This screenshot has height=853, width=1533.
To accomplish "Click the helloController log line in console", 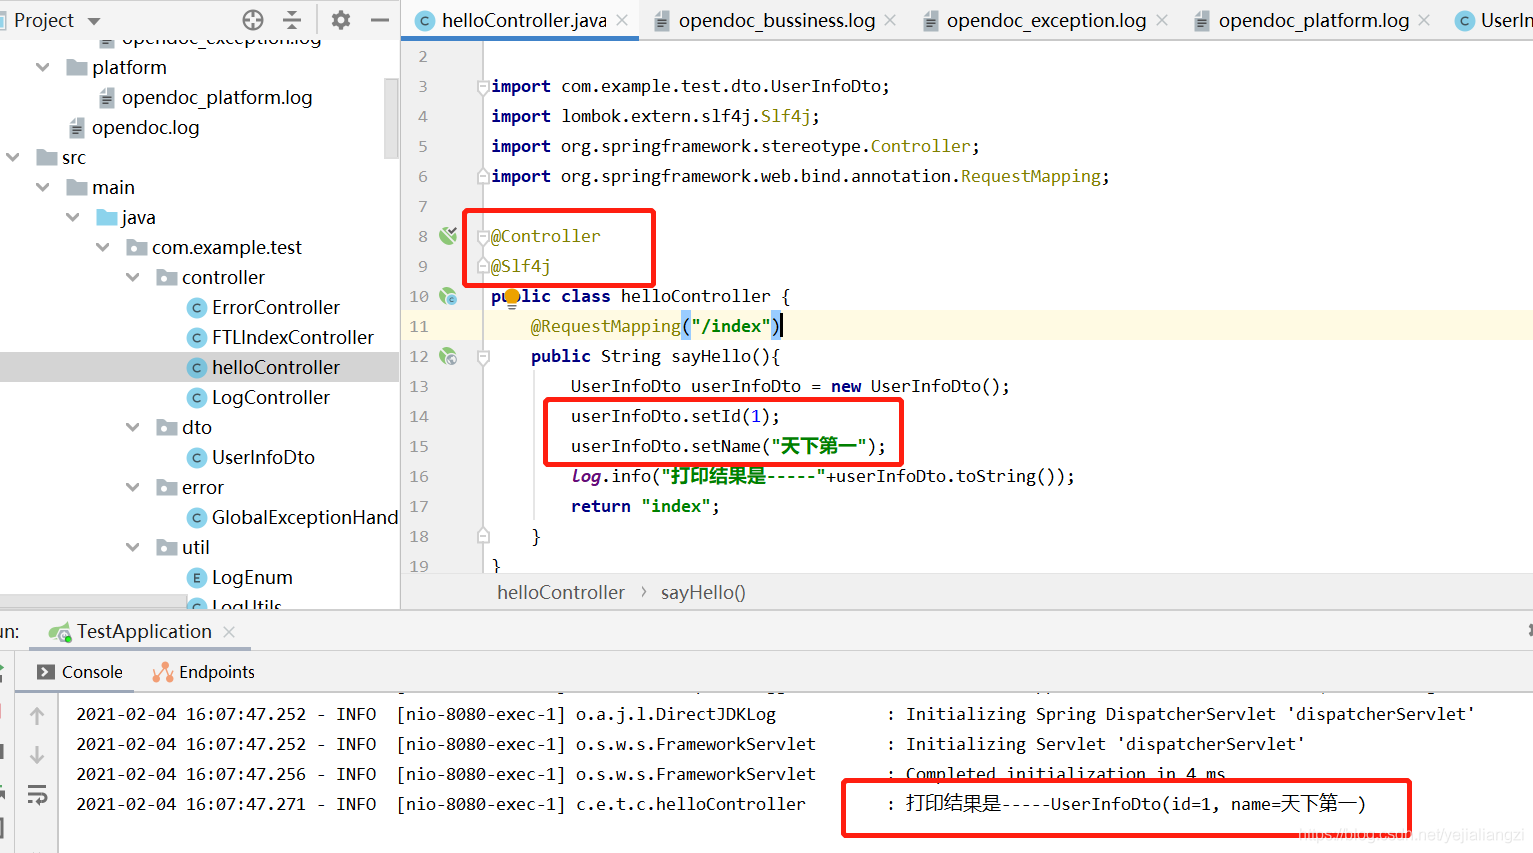I will 721,804.
